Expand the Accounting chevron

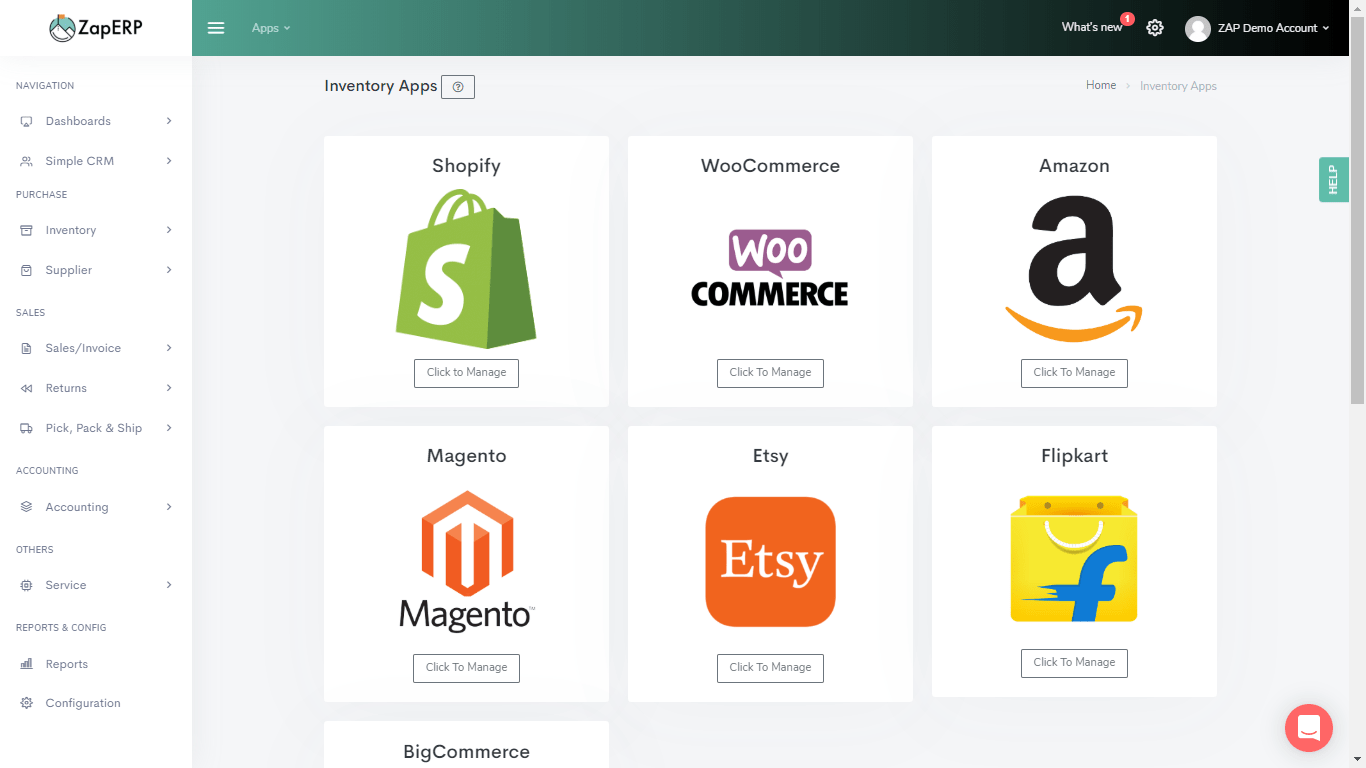pyautogui.click(x=169, y=507)
